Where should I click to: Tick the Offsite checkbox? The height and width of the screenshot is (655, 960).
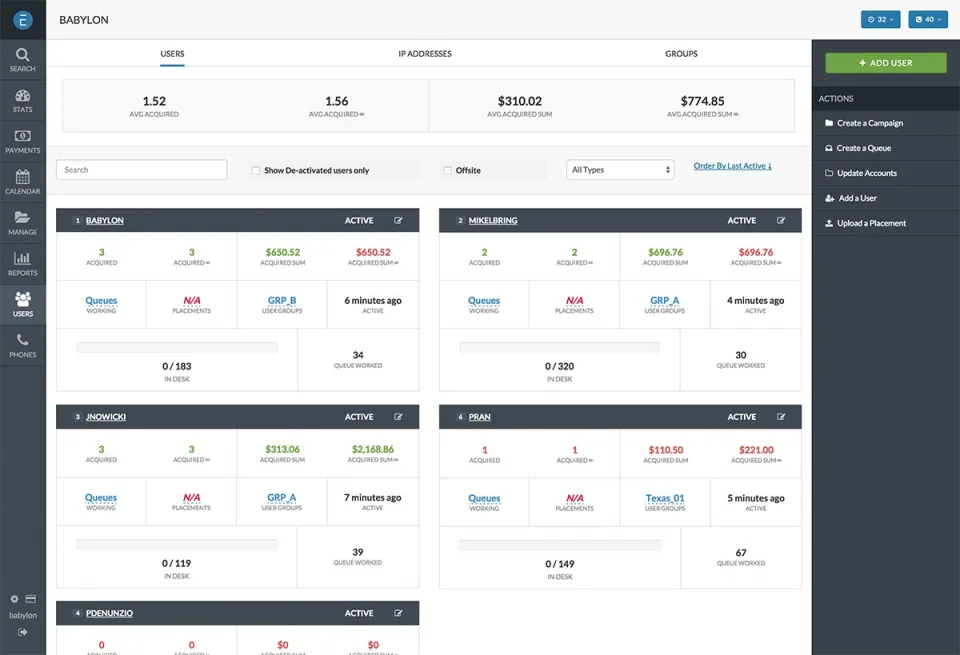pyautogui.click(x=448, y=170)
